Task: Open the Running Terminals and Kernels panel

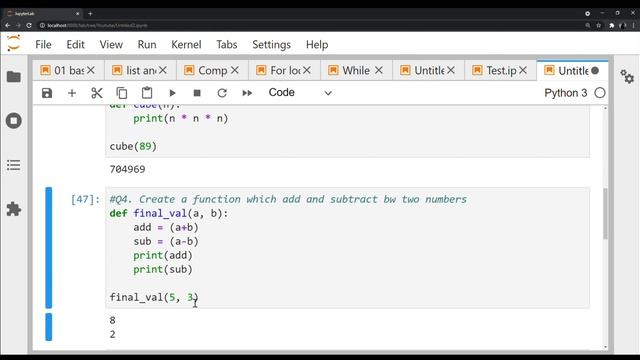Action: tap(14, 121)
